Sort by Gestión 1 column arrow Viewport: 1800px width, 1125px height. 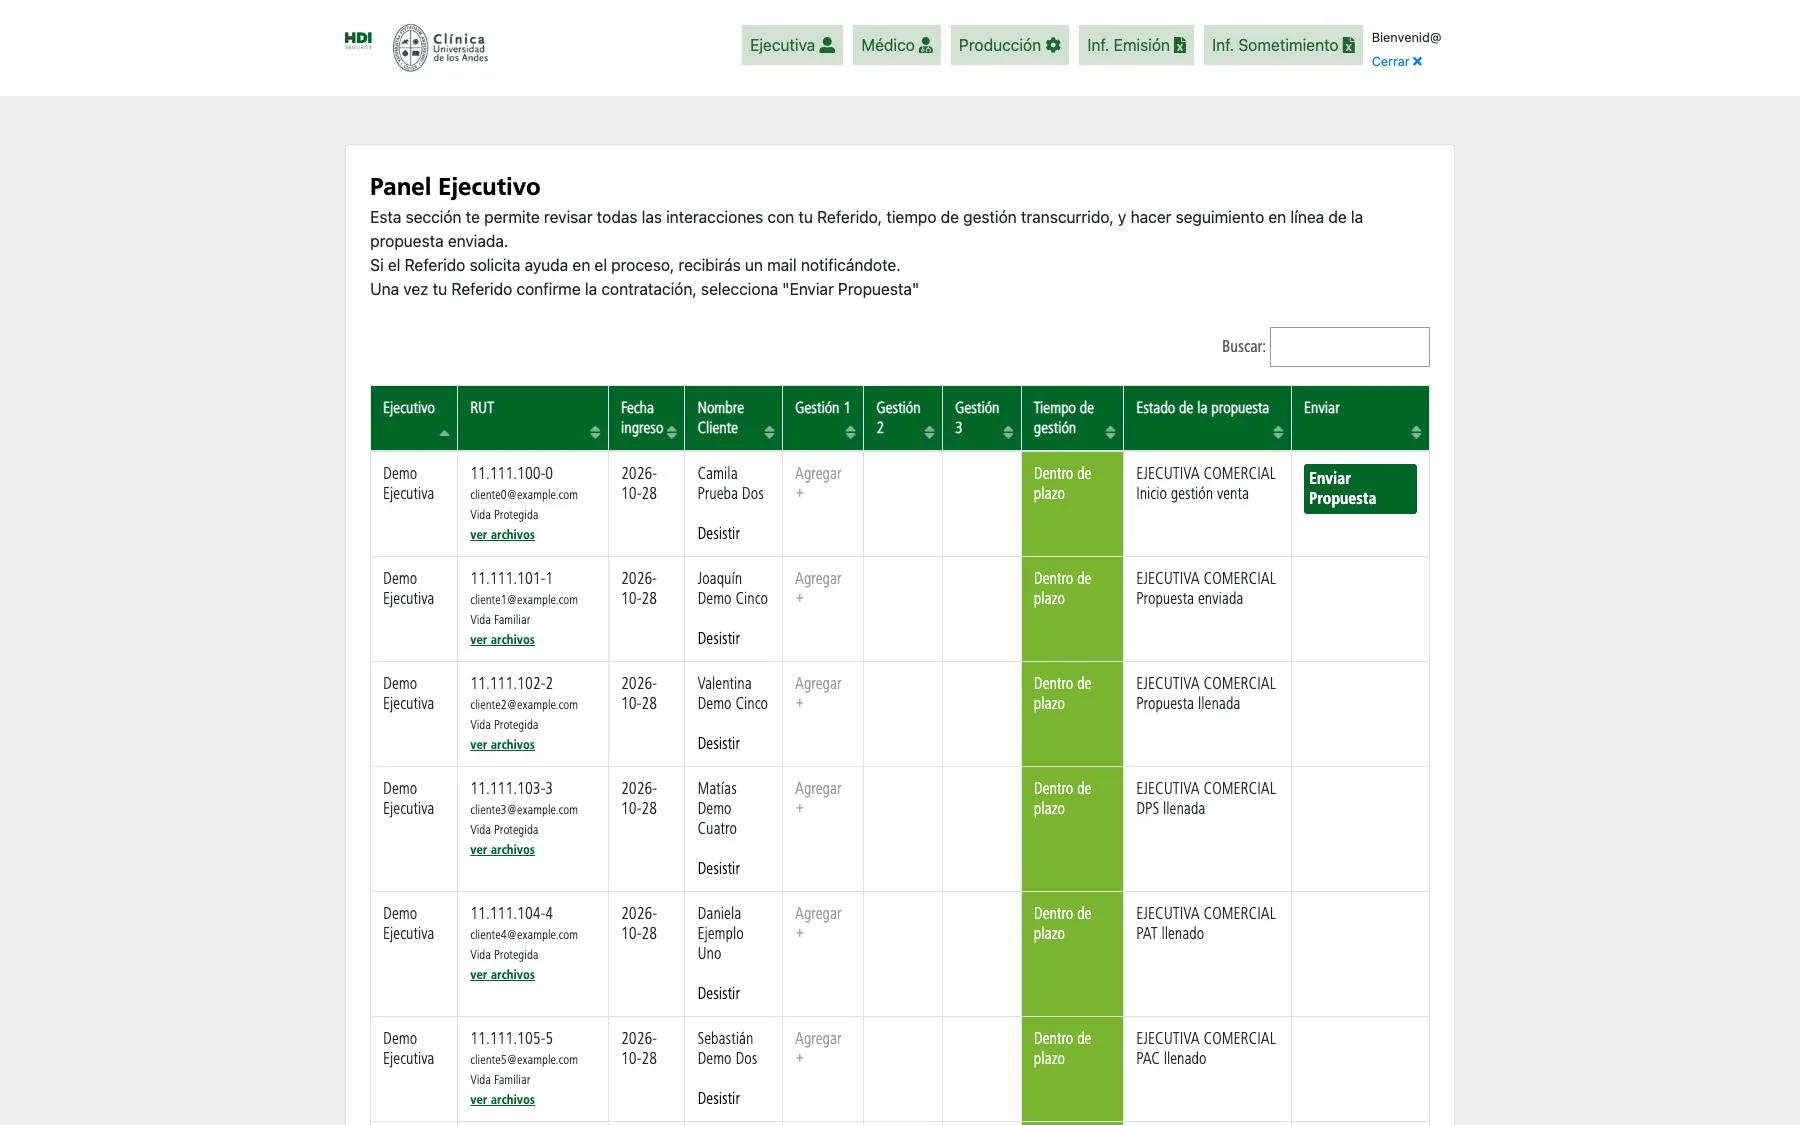pyautogui.click(x=850, y=432)
